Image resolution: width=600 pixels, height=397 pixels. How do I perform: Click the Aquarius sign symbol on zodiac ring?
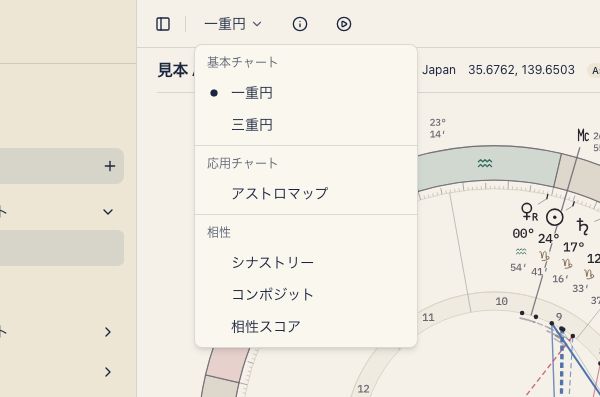[x=485, y=163]
